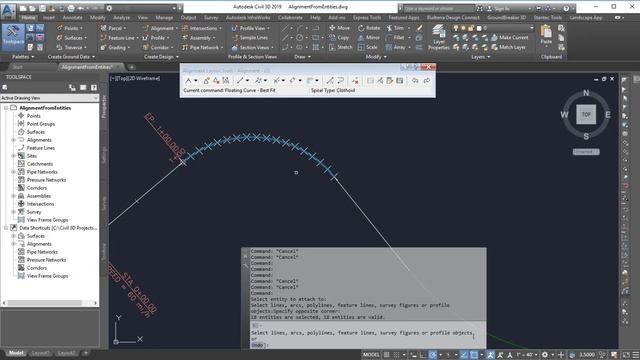Open the Create Design panel title
This screenshot has width=640, height=360.
(x=161, y=57)
